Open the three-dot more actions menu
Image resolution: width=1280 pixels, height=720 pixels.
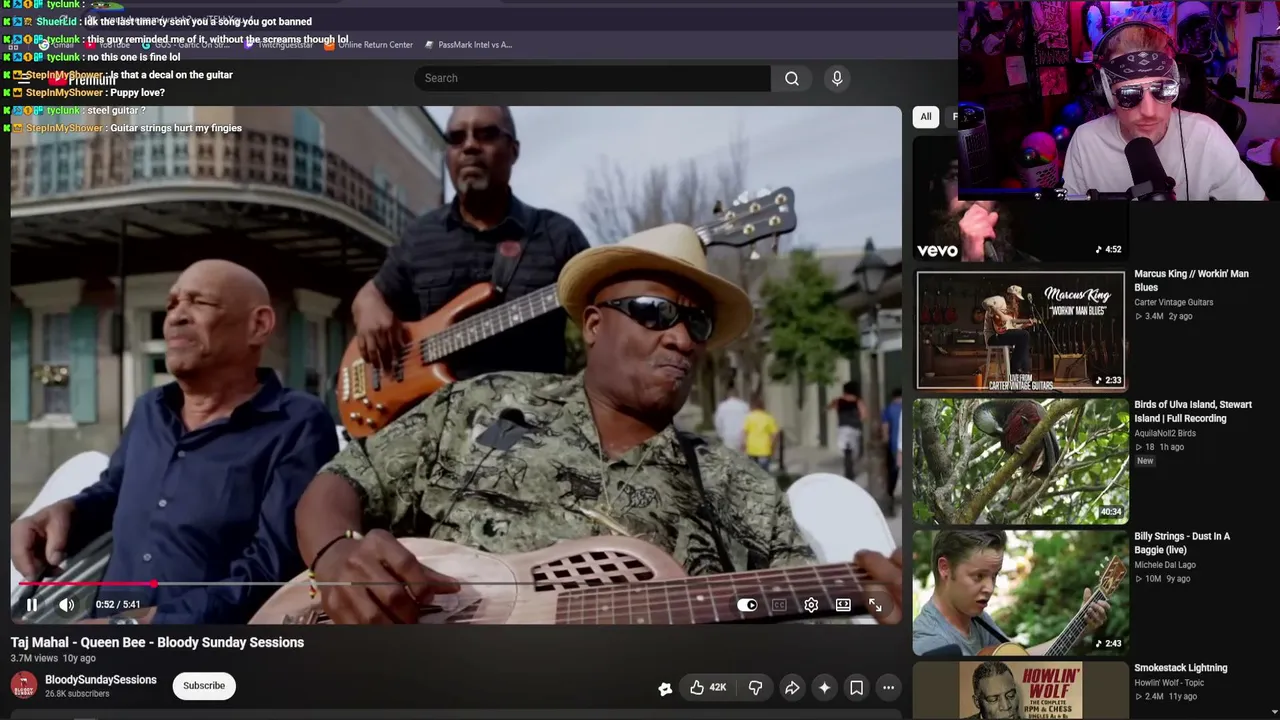click(x=888, y=688)
